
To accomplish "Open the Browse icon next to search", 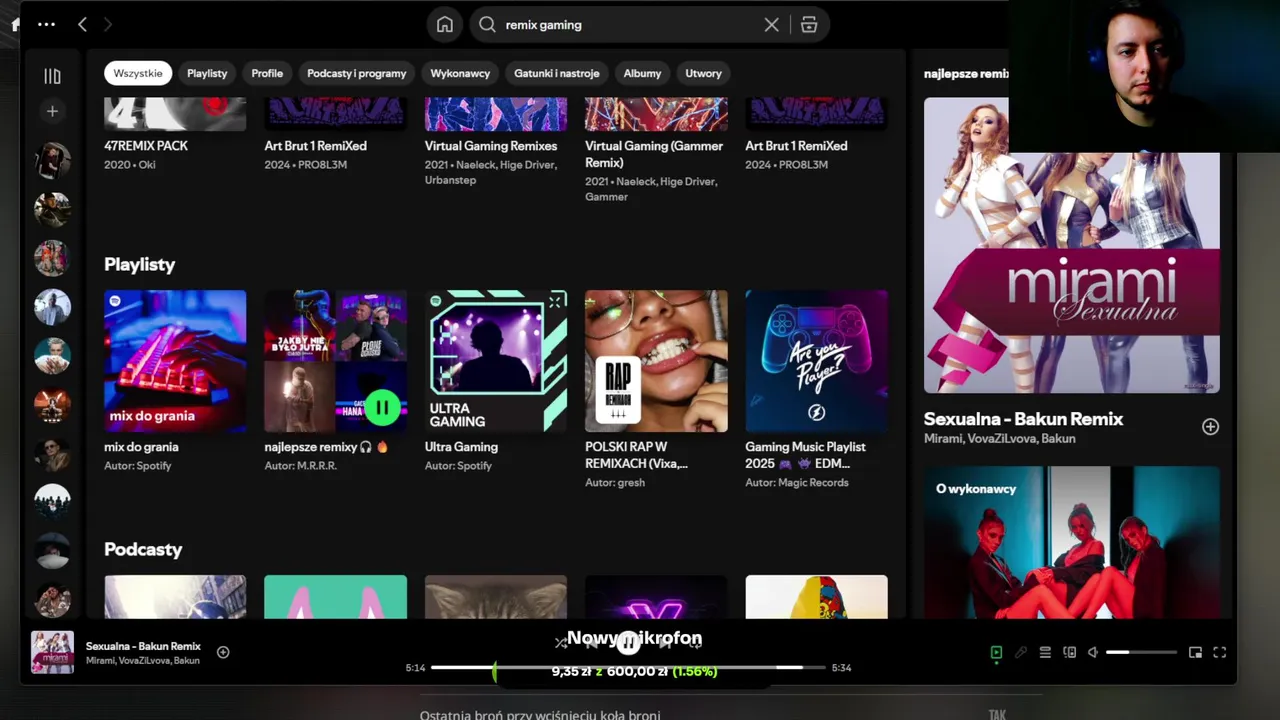I will 809,25.
